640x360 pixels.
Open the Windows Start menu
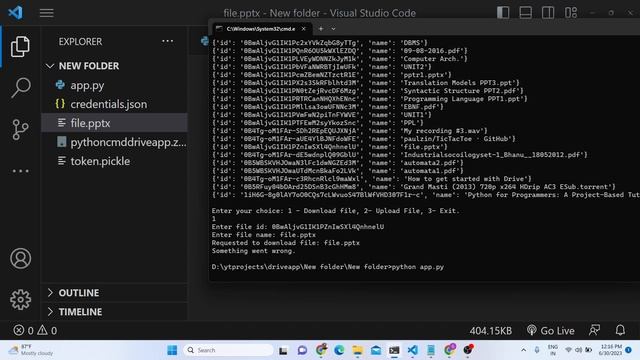(172, 350)
